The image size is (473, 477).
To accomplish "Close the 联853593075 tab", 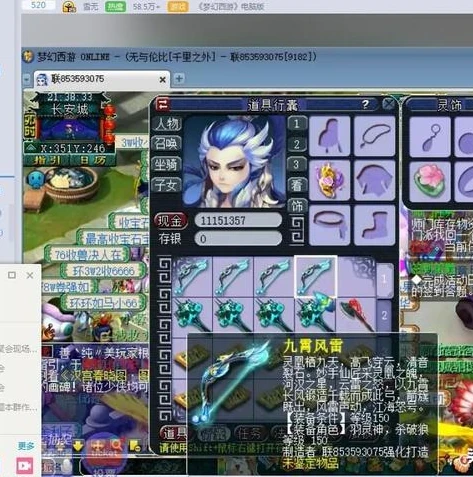I will [162, 80].
